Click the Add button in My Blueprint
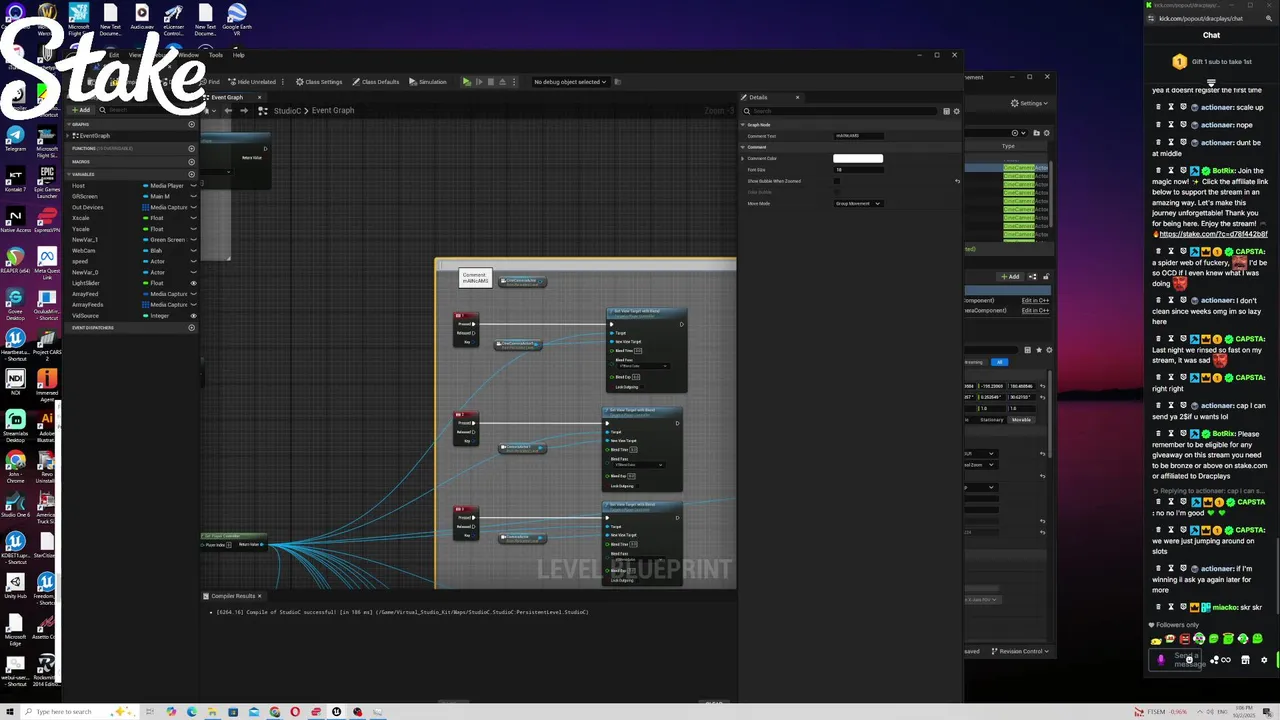This screenshot has height=720, width=1280. coord(82,110)
